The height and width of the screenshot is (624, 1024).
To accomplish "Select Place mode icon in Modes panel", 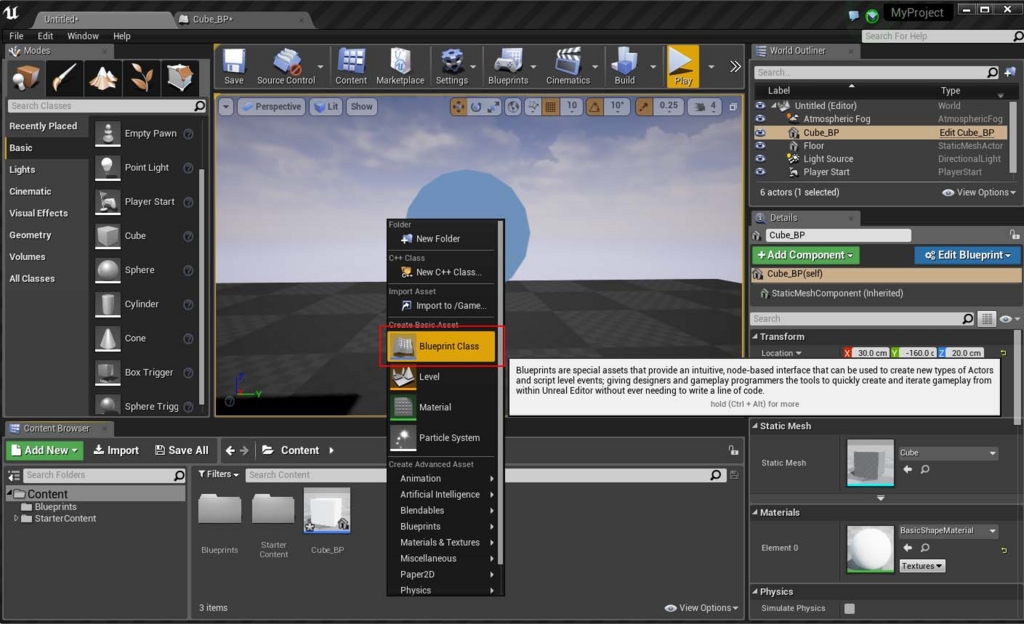I will click(25, 78).
